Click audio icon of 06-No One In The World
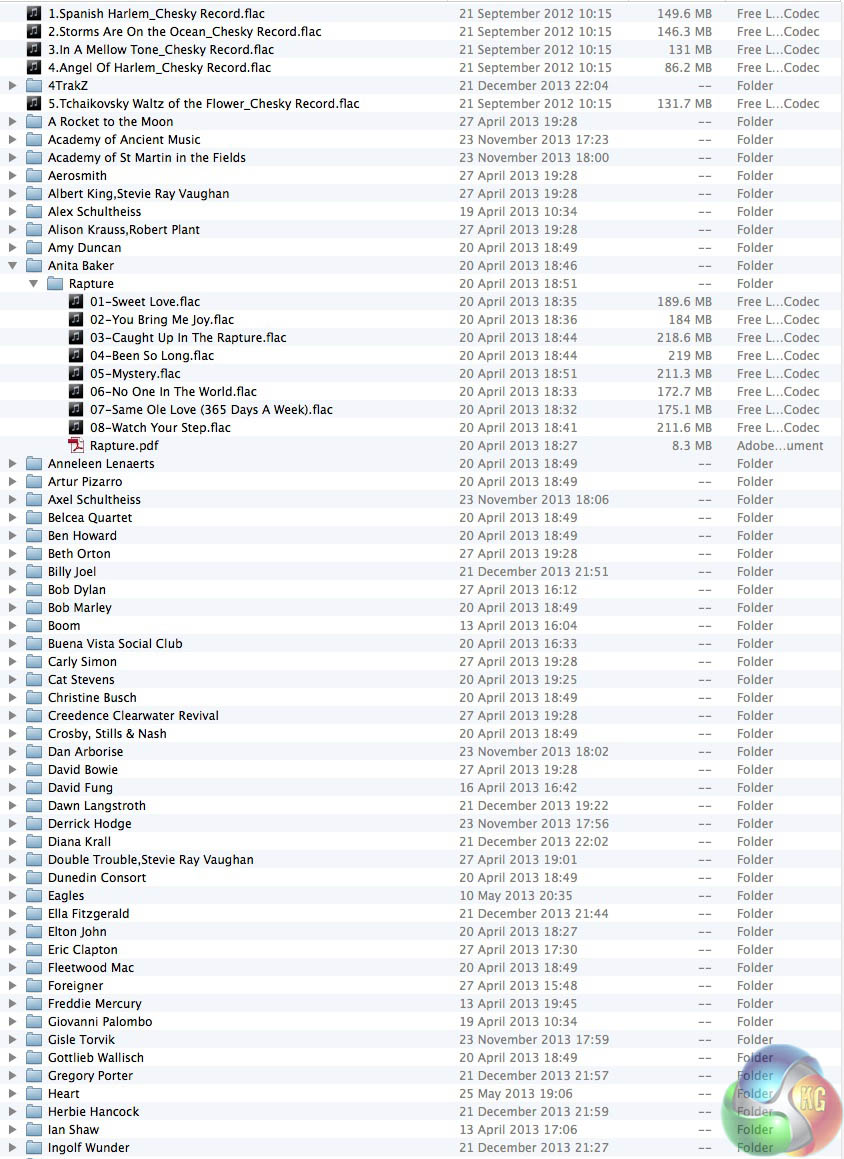Image resolution: width=844 pixels, height=1159 pixels. click(76, 392)
